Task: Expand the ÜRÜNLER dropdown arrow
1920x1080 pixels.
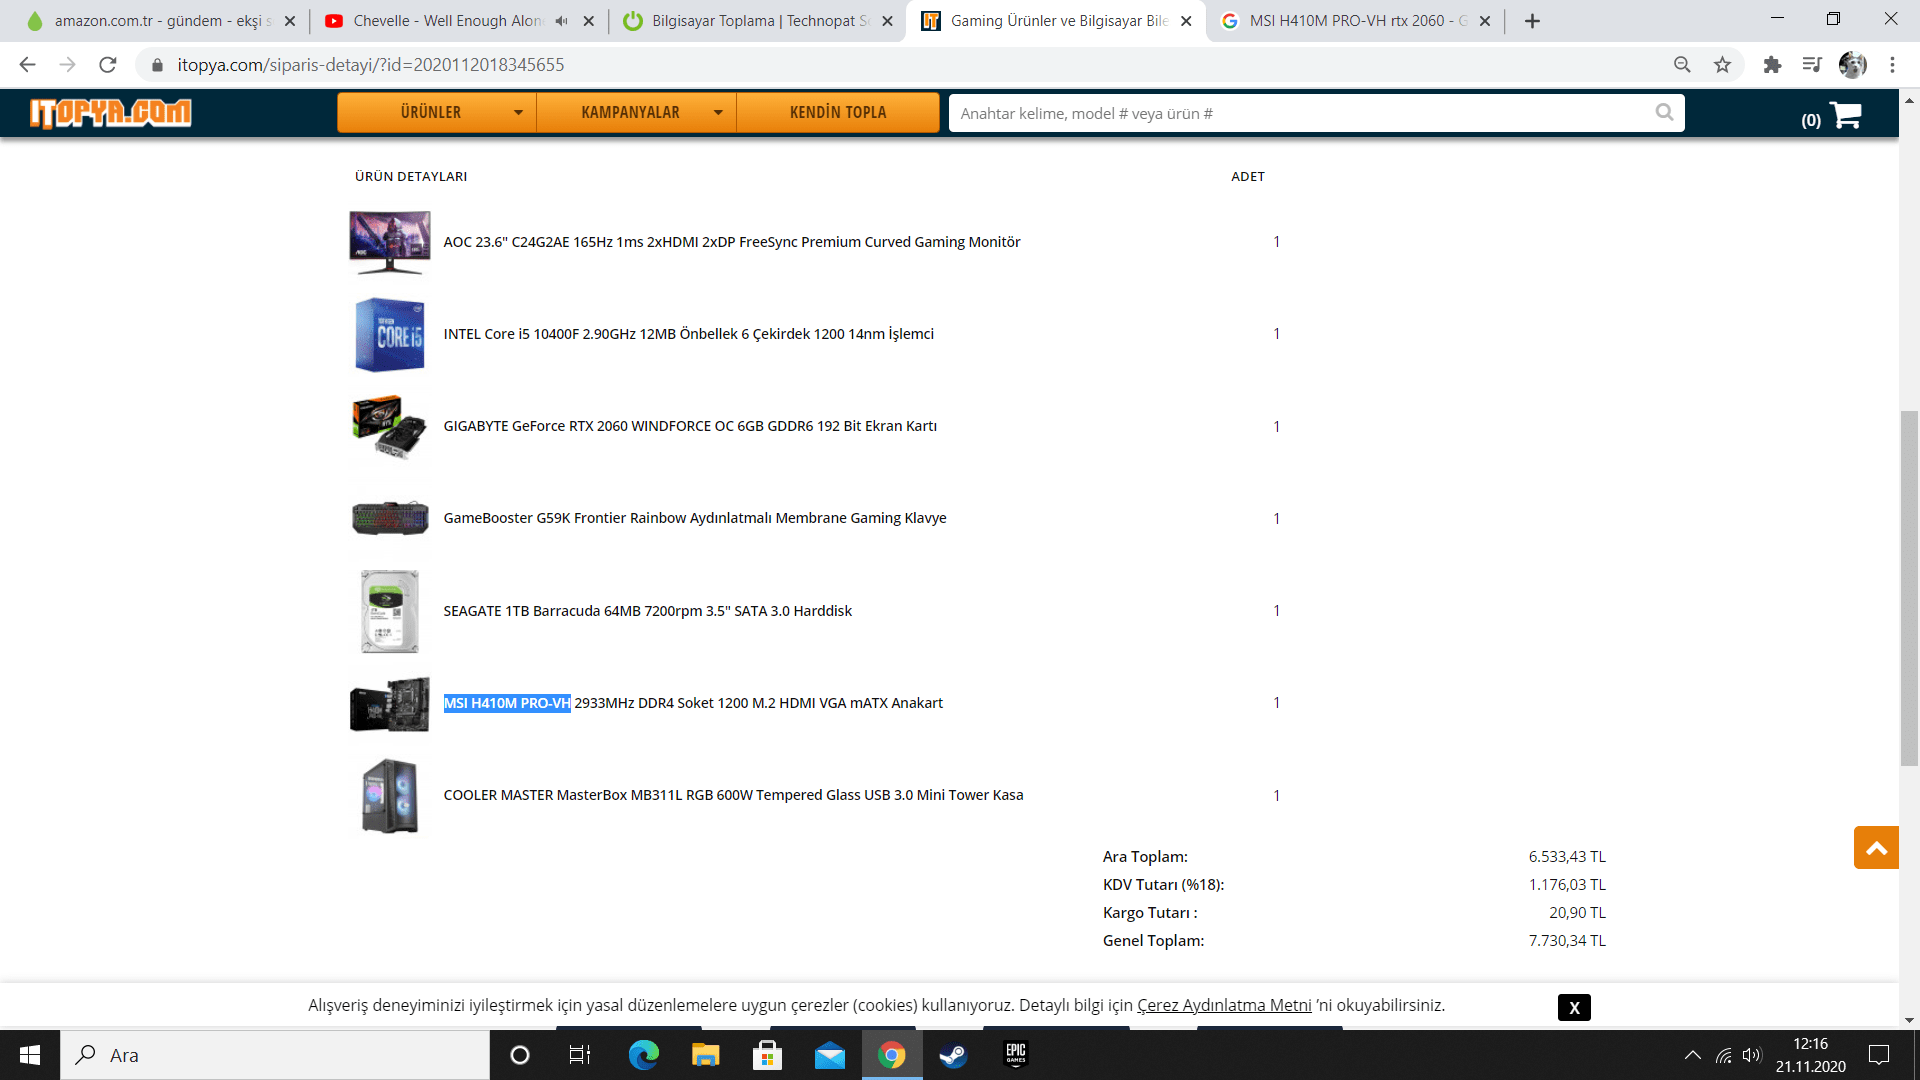Action: coord(518,113)
